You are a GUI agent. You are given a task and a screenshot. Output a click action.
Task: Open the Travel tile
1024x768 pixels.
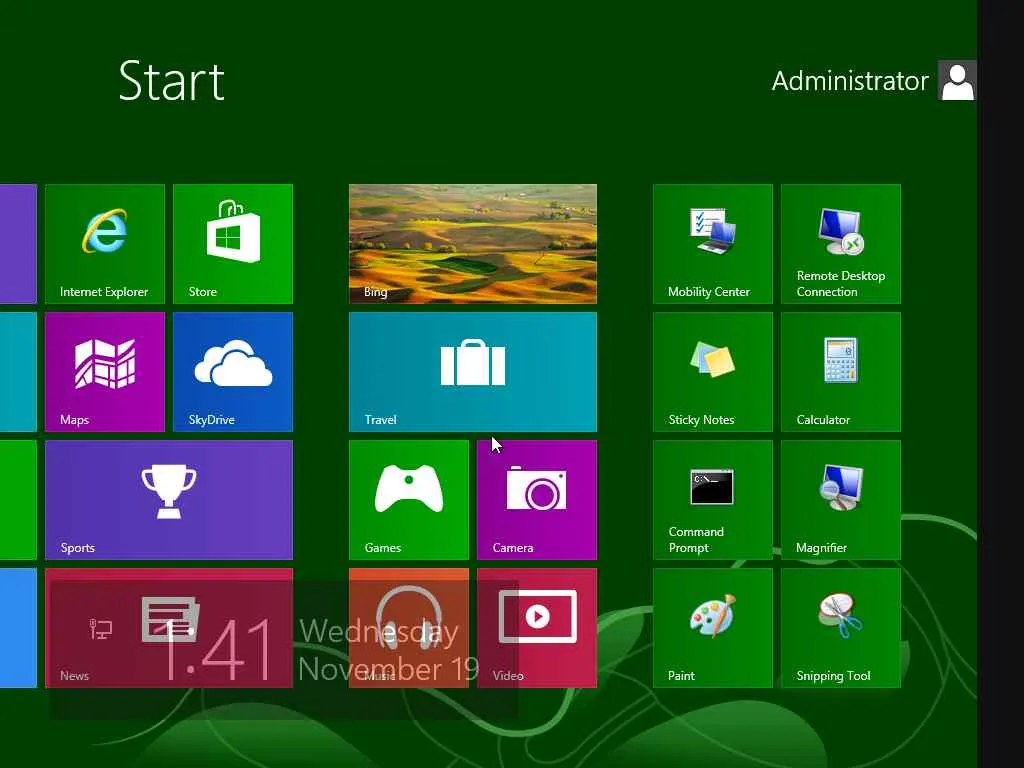(x=473, y=372)
